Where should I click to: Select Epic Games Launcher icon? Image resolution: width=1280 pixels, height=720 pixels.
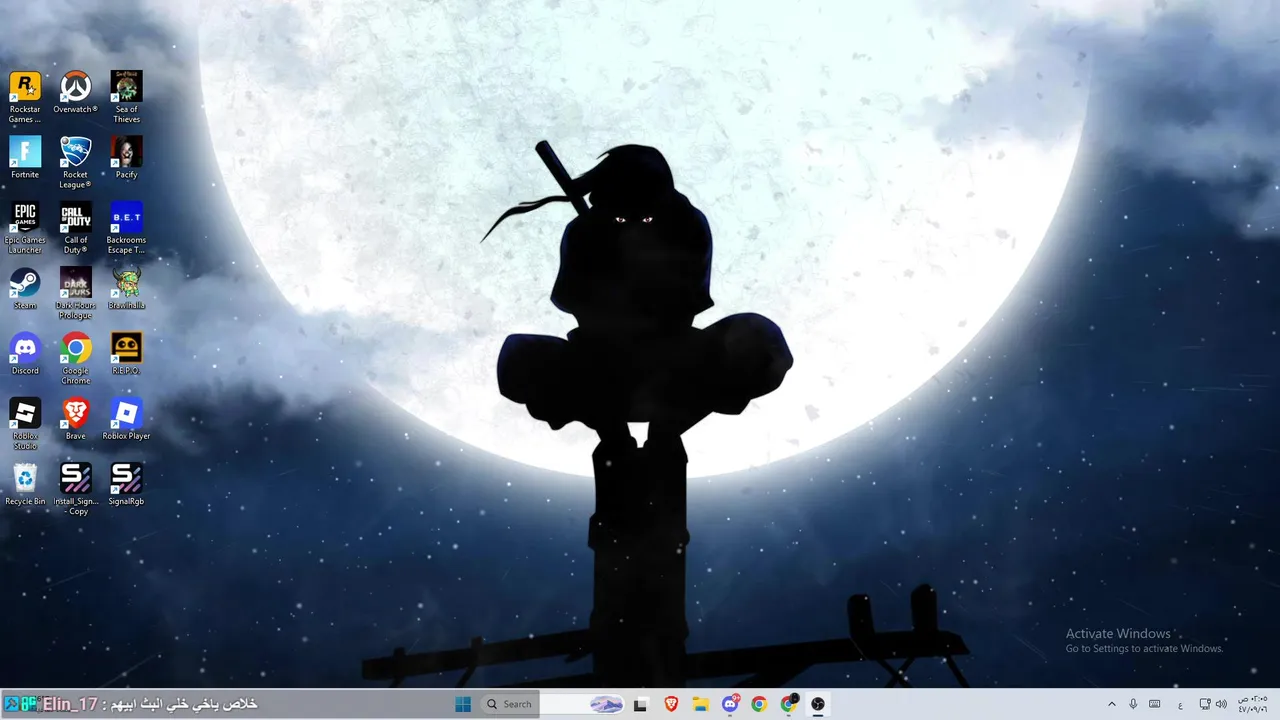coord(25,227)
